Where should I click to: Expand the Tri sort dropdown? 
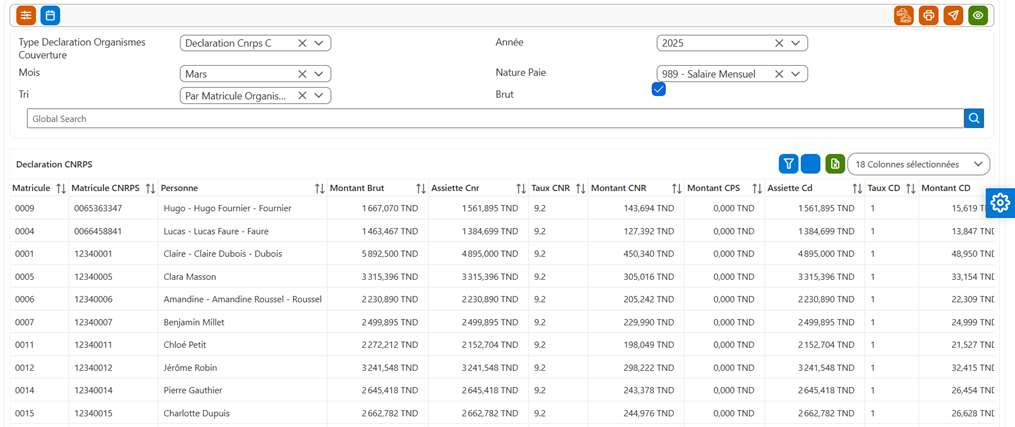coord(318,96)
